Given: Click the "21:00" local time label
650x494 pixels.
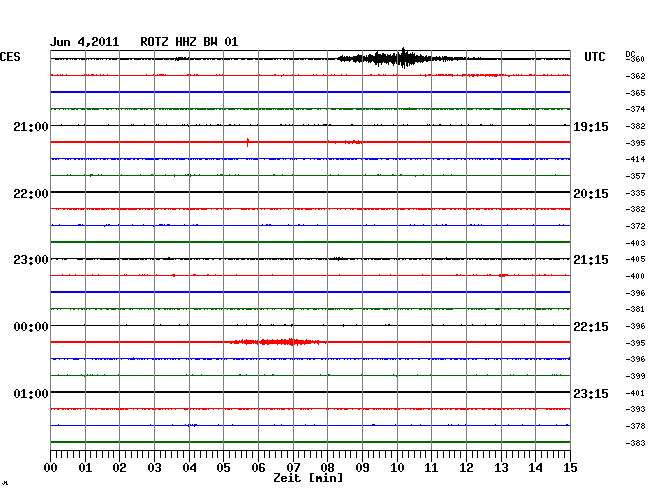Looking at the screenshot, I should point(31,127).
